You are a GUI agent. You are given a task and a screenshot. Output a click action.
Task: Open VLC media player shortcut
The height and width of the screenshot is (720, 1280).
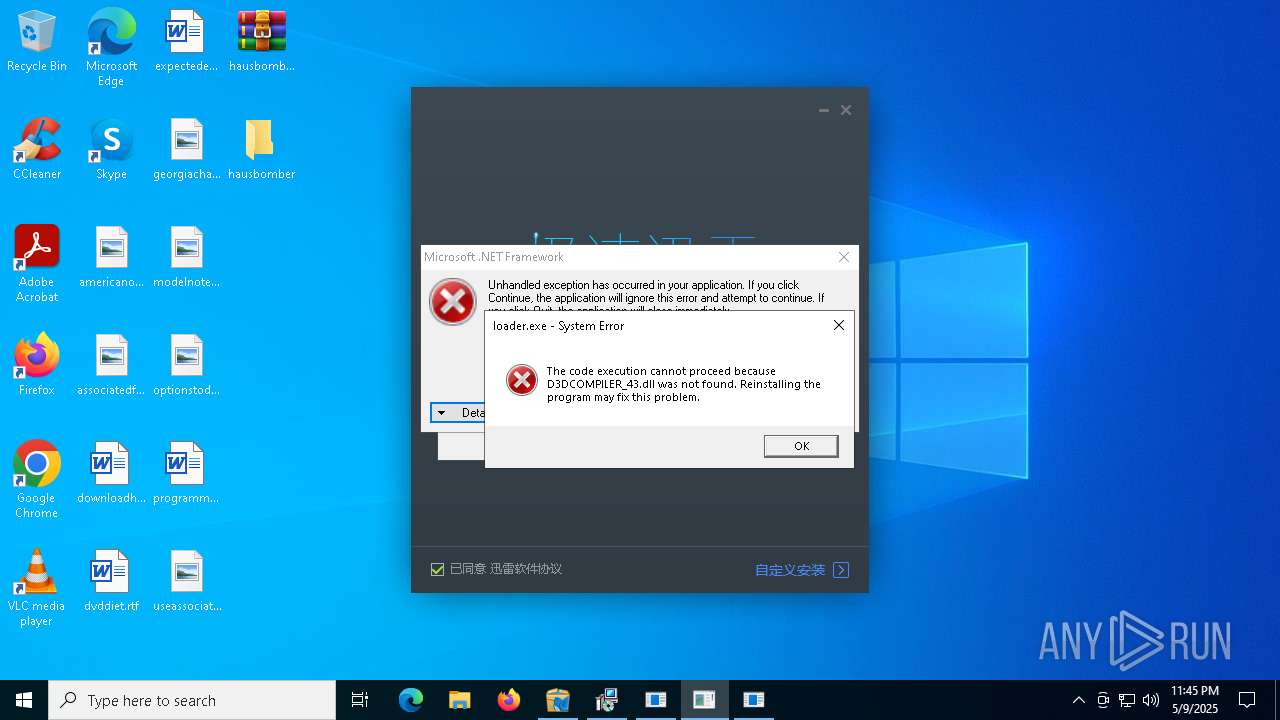click(37, 588)
